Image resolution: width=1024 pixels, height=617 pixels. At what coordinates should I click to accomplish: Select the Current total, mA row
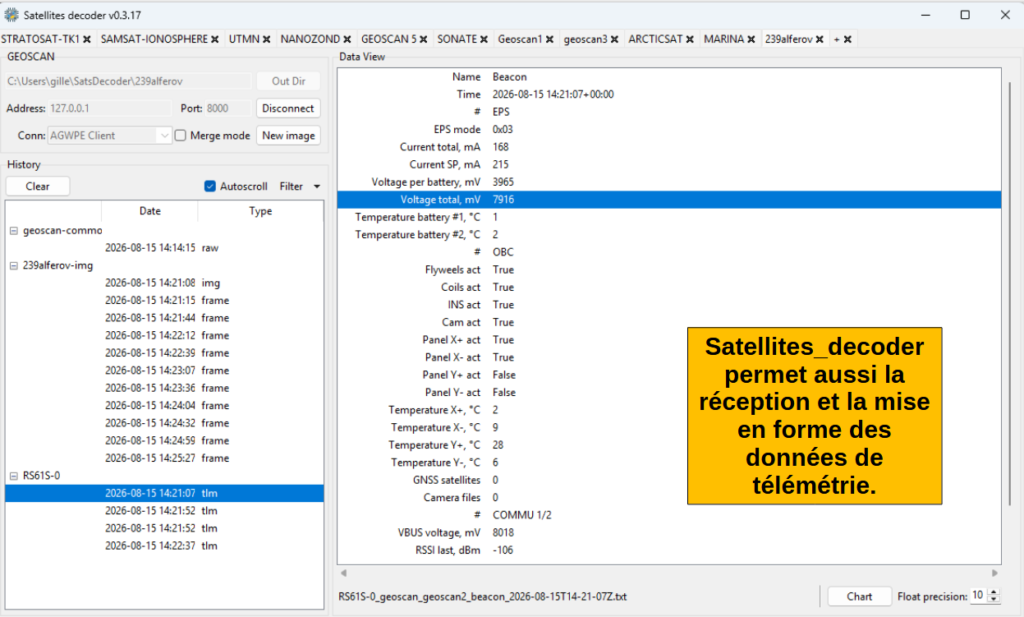tap(669, 147)
